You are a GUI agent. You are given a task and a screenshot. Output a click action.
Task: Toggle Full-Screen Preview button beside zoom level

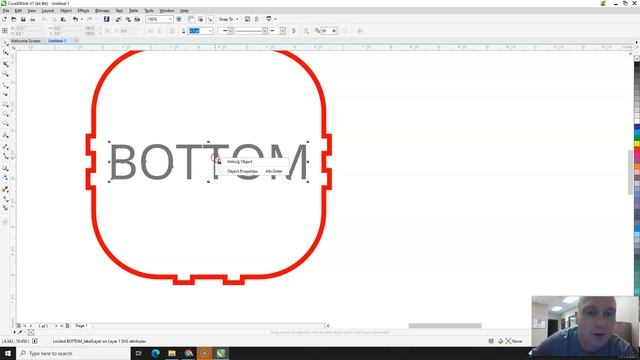(179, 19)
